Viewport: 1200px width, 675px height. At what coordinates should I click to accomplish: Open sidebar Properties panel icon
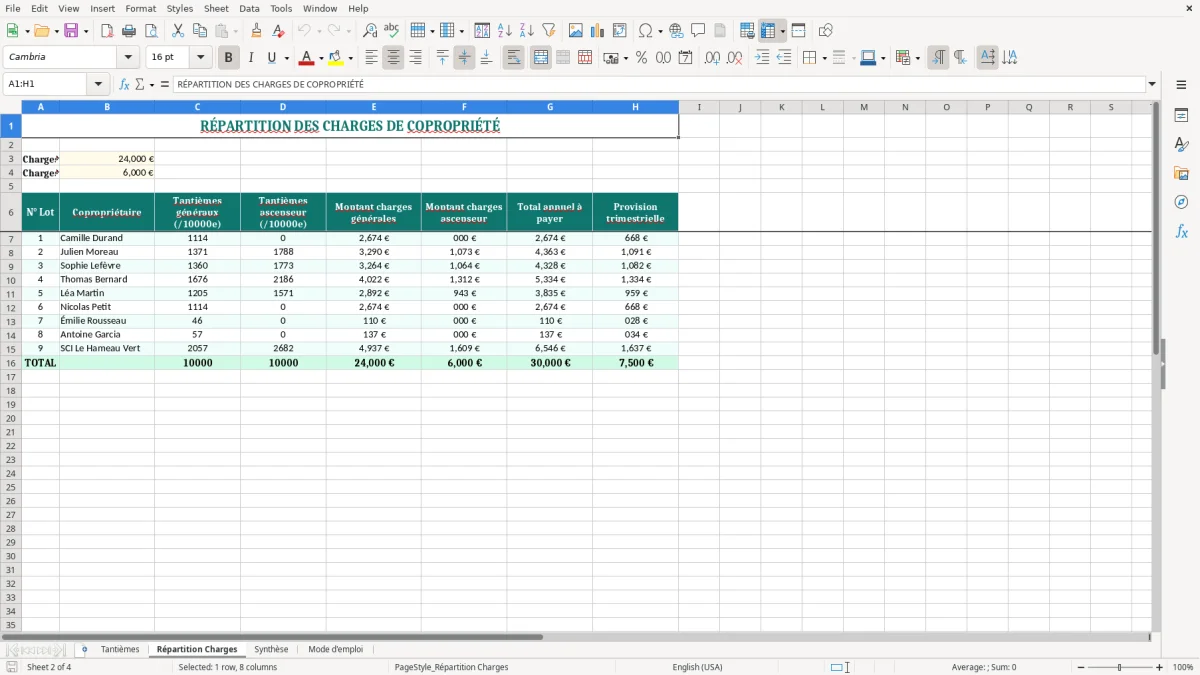[x=1181, y=116]
